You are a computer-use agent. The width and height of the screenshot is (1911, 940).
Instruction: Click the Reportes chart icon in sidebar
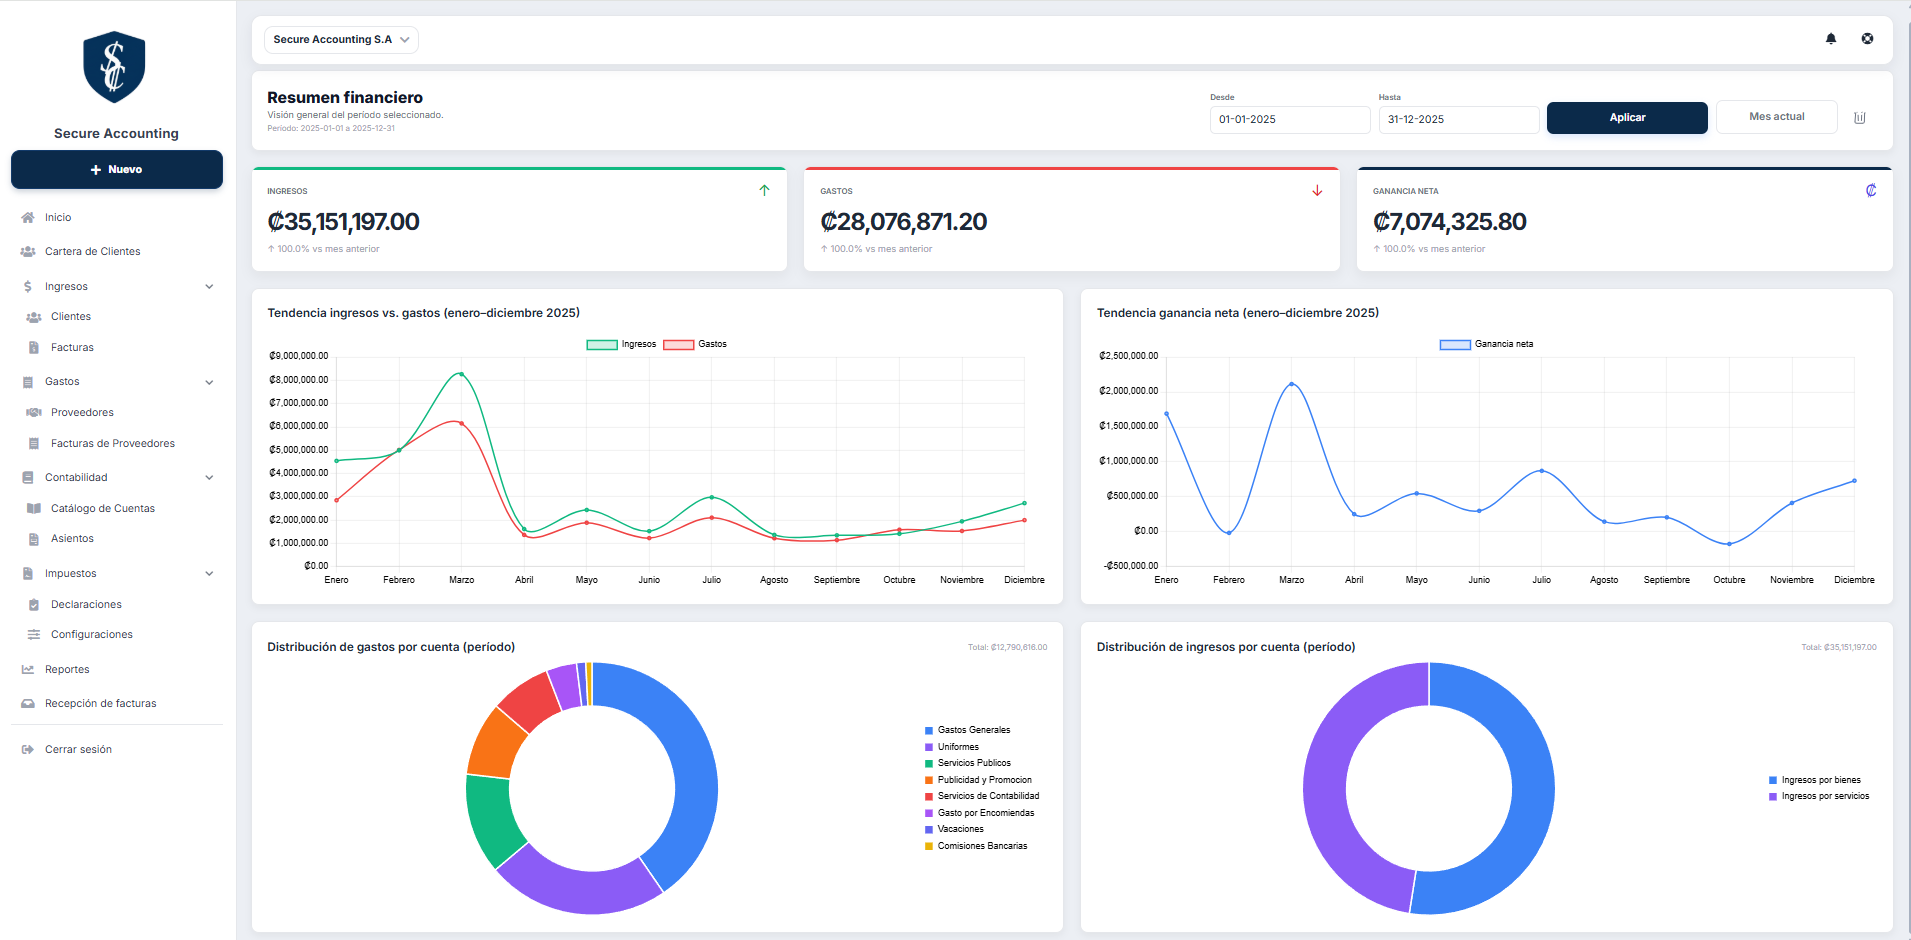[x=28, y=670]
